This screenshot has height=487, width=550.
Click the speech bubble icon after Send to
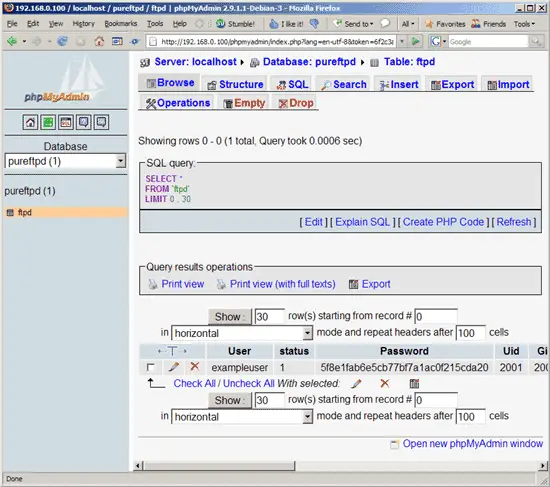(385, 24)
